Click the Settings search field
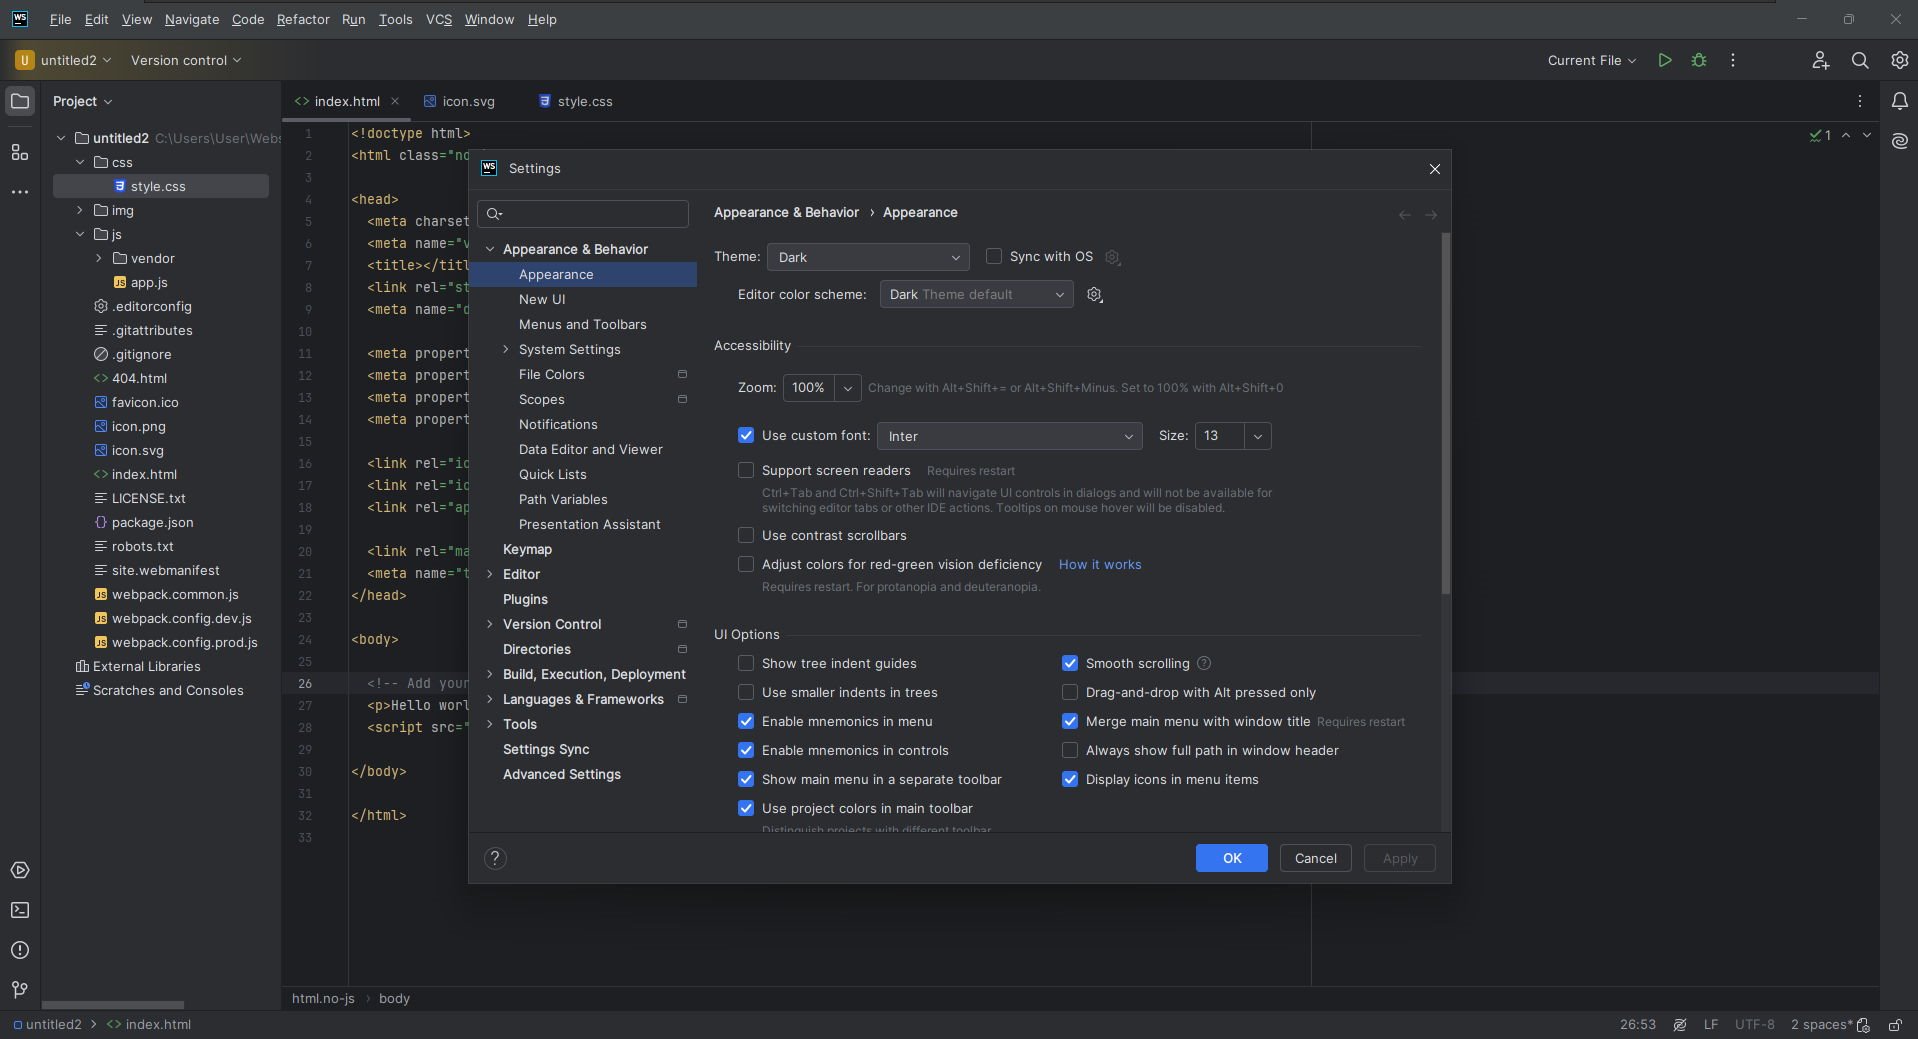Viewport: 1918px width, 1039px height. [583, 213]
